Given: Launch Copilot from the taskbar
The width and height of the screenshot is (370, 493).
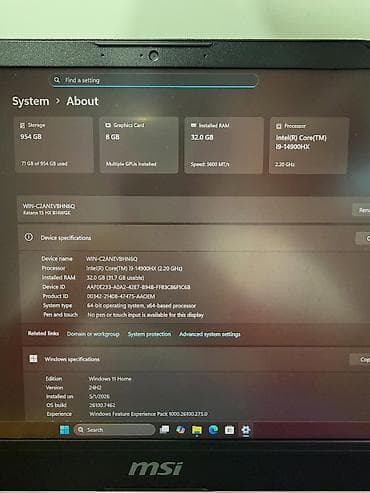Looking at the screenshot, I should [x=180, y=430].
